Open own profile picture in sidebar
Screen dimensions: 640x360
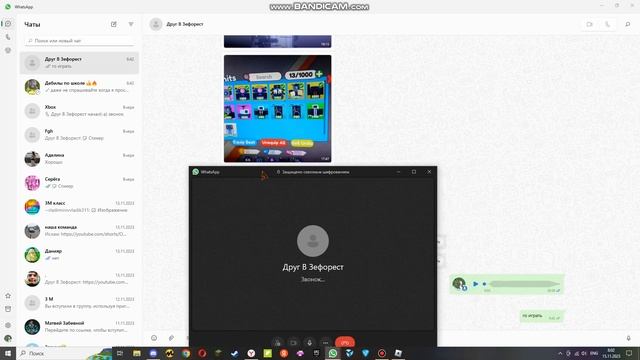pyautogui.click(x=8, y=338)
